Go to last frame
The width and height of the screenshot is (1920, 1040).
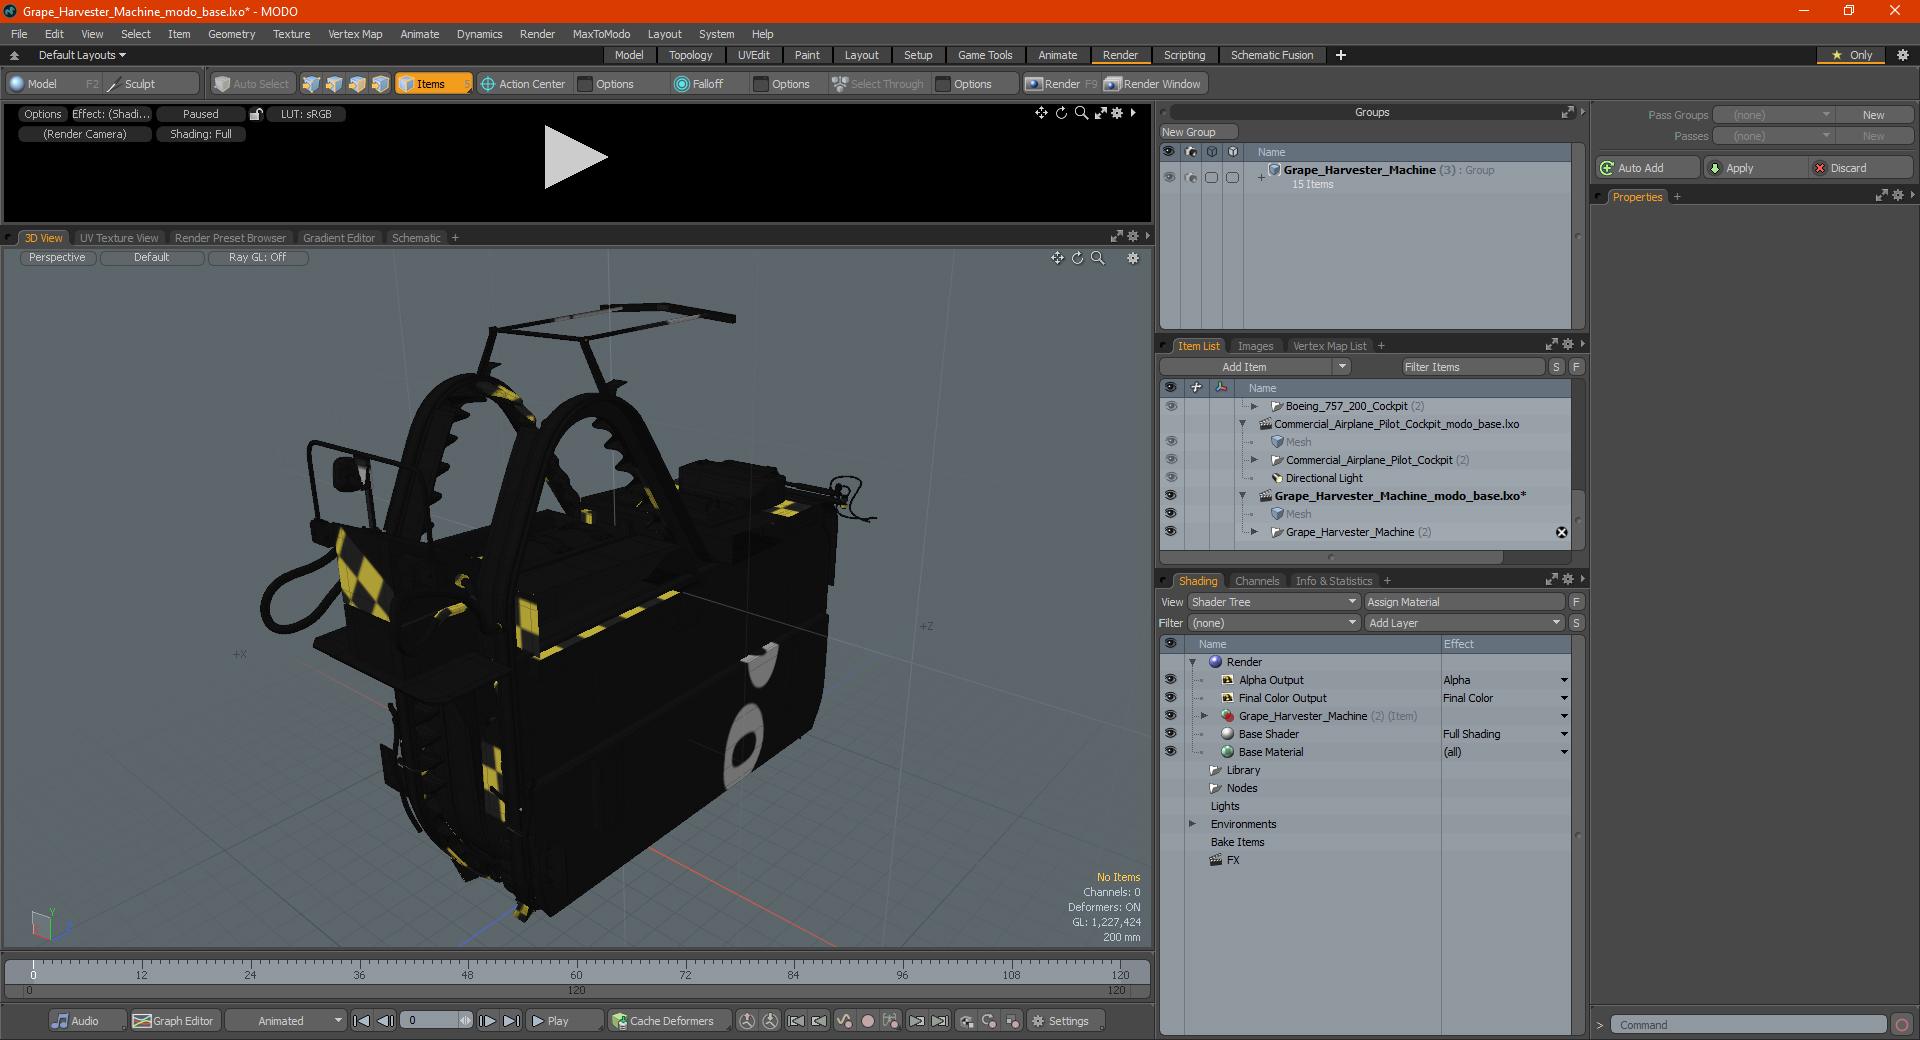[511, 1021]
